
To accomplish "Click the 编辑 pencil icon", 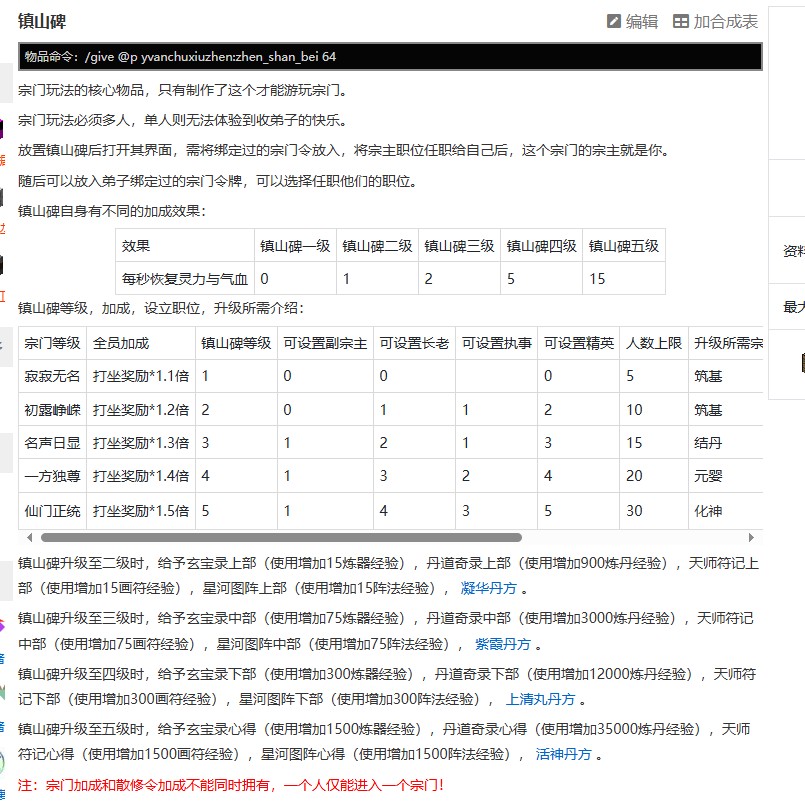I will (614, 21).
